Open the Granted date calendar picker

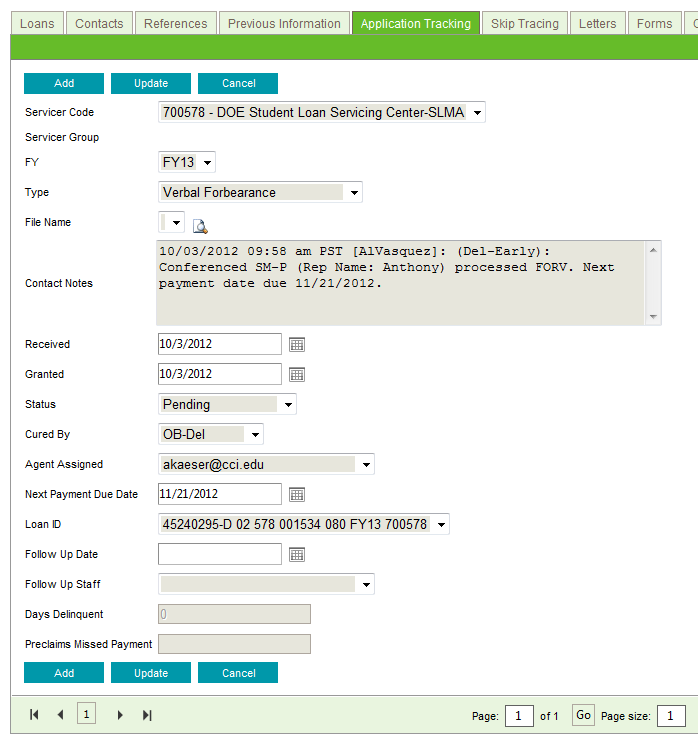coord(296,374)
